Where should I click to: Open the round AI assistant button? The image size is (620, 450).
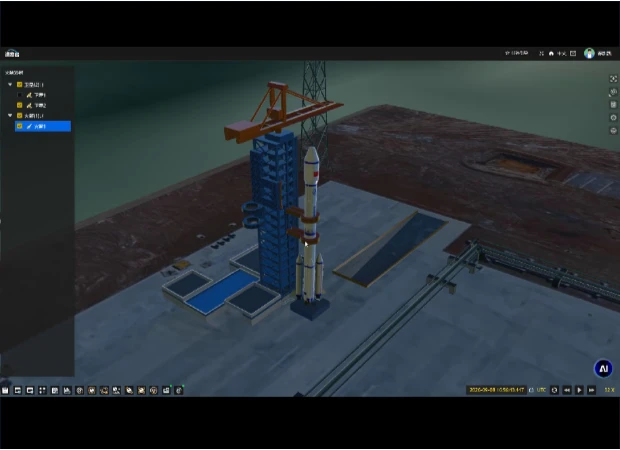(x=603, y=369)
